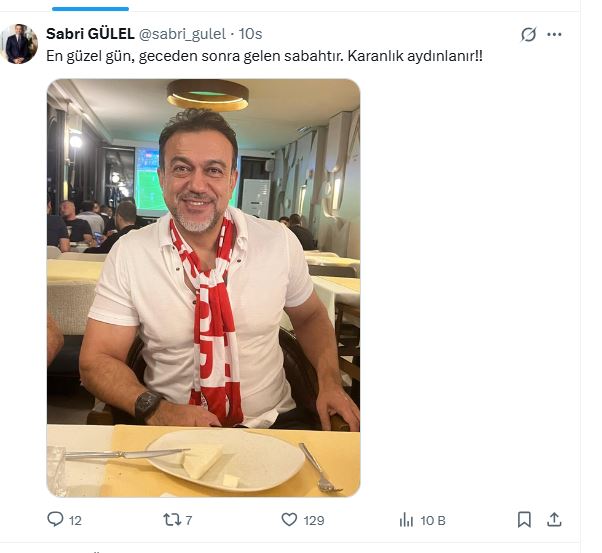This screenshot has height=553, width=602.
Task: Open the three-dot more options menu
Action: [x=555, y=34]
